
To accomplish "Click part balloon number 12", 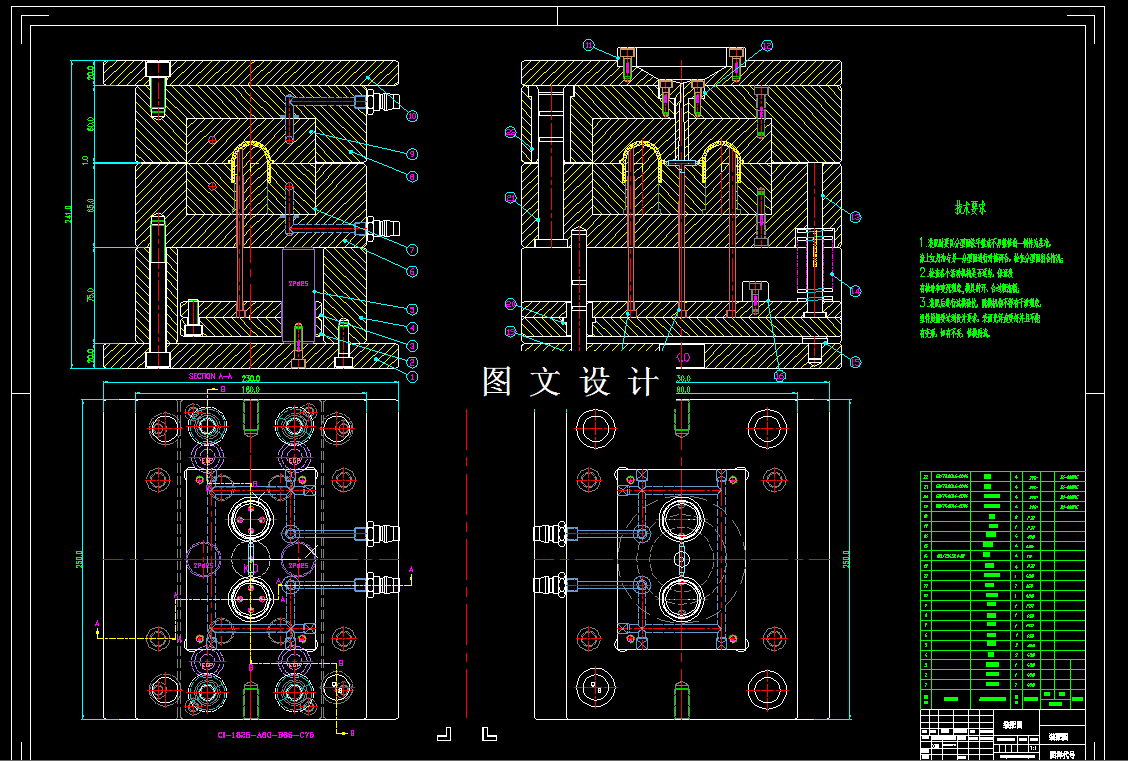I will [767, 45].
